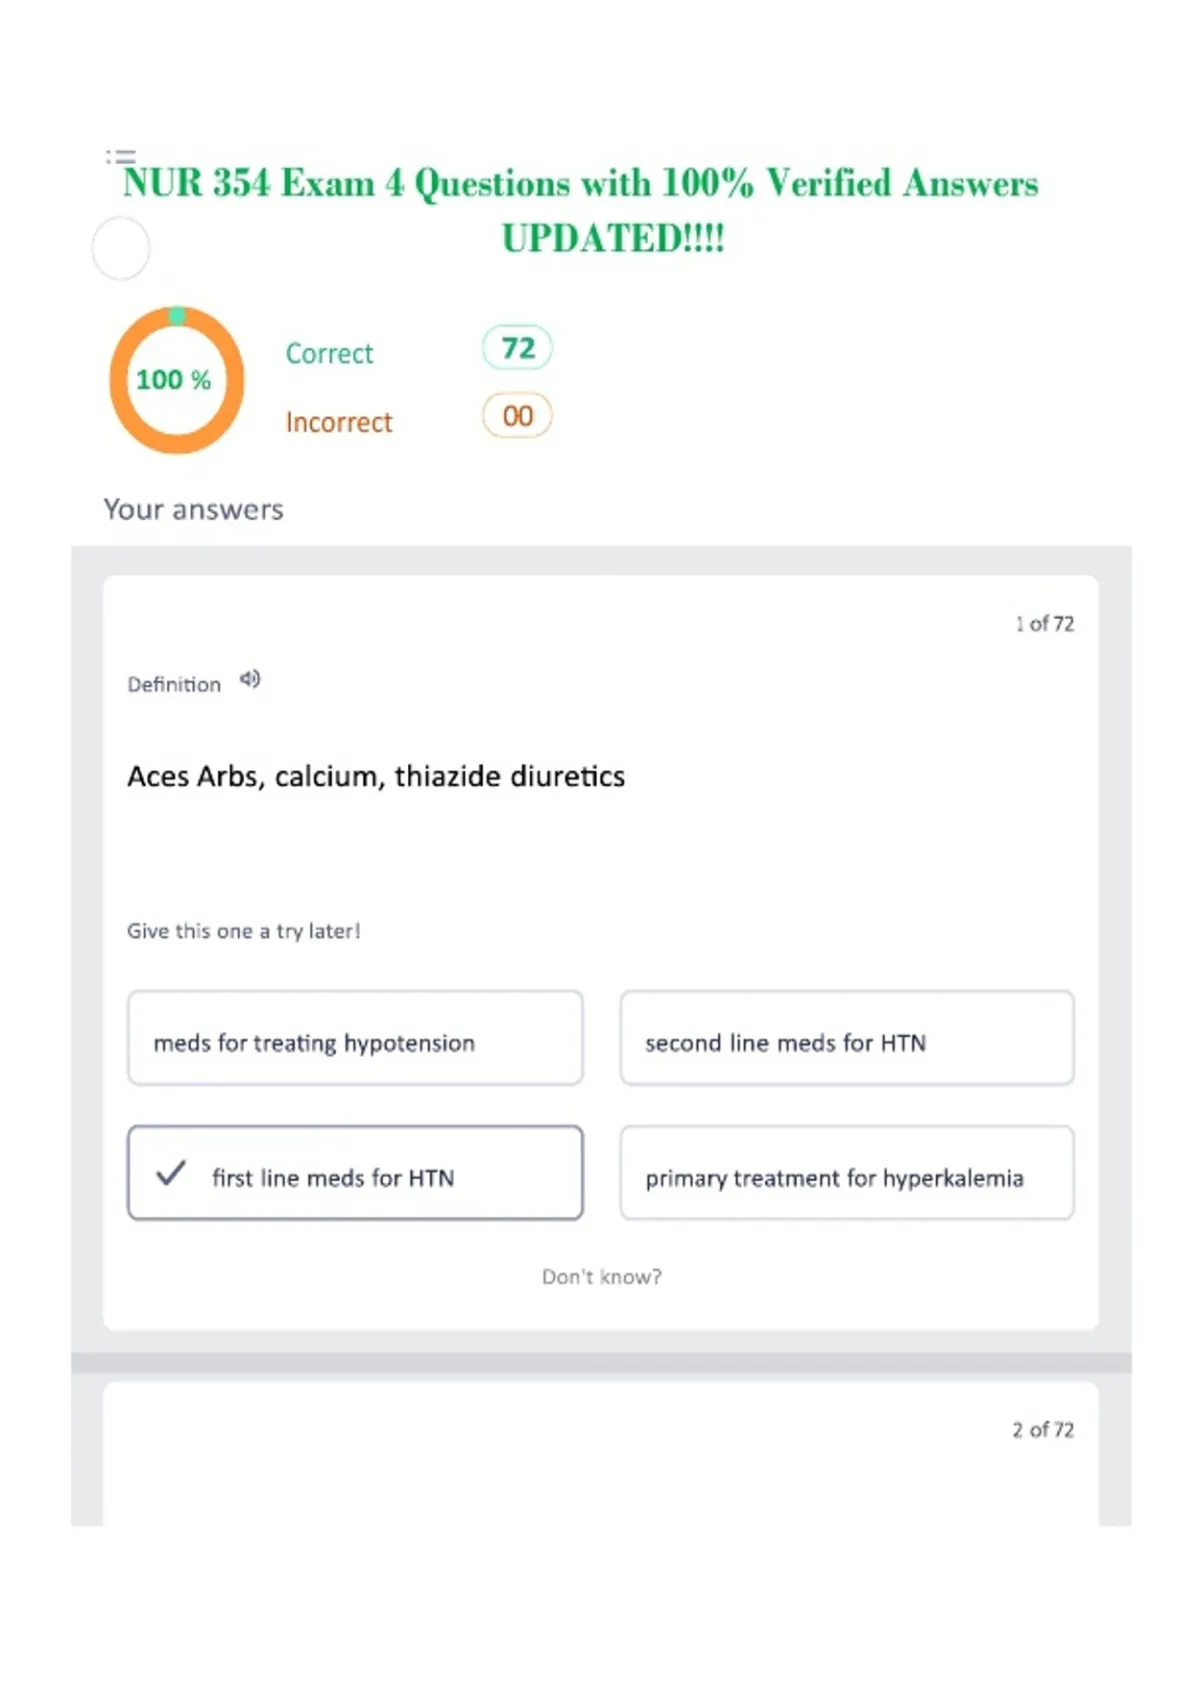Click the Correct count badge 72
This screenshot has height=1700, width=1200.
[517, 348]
